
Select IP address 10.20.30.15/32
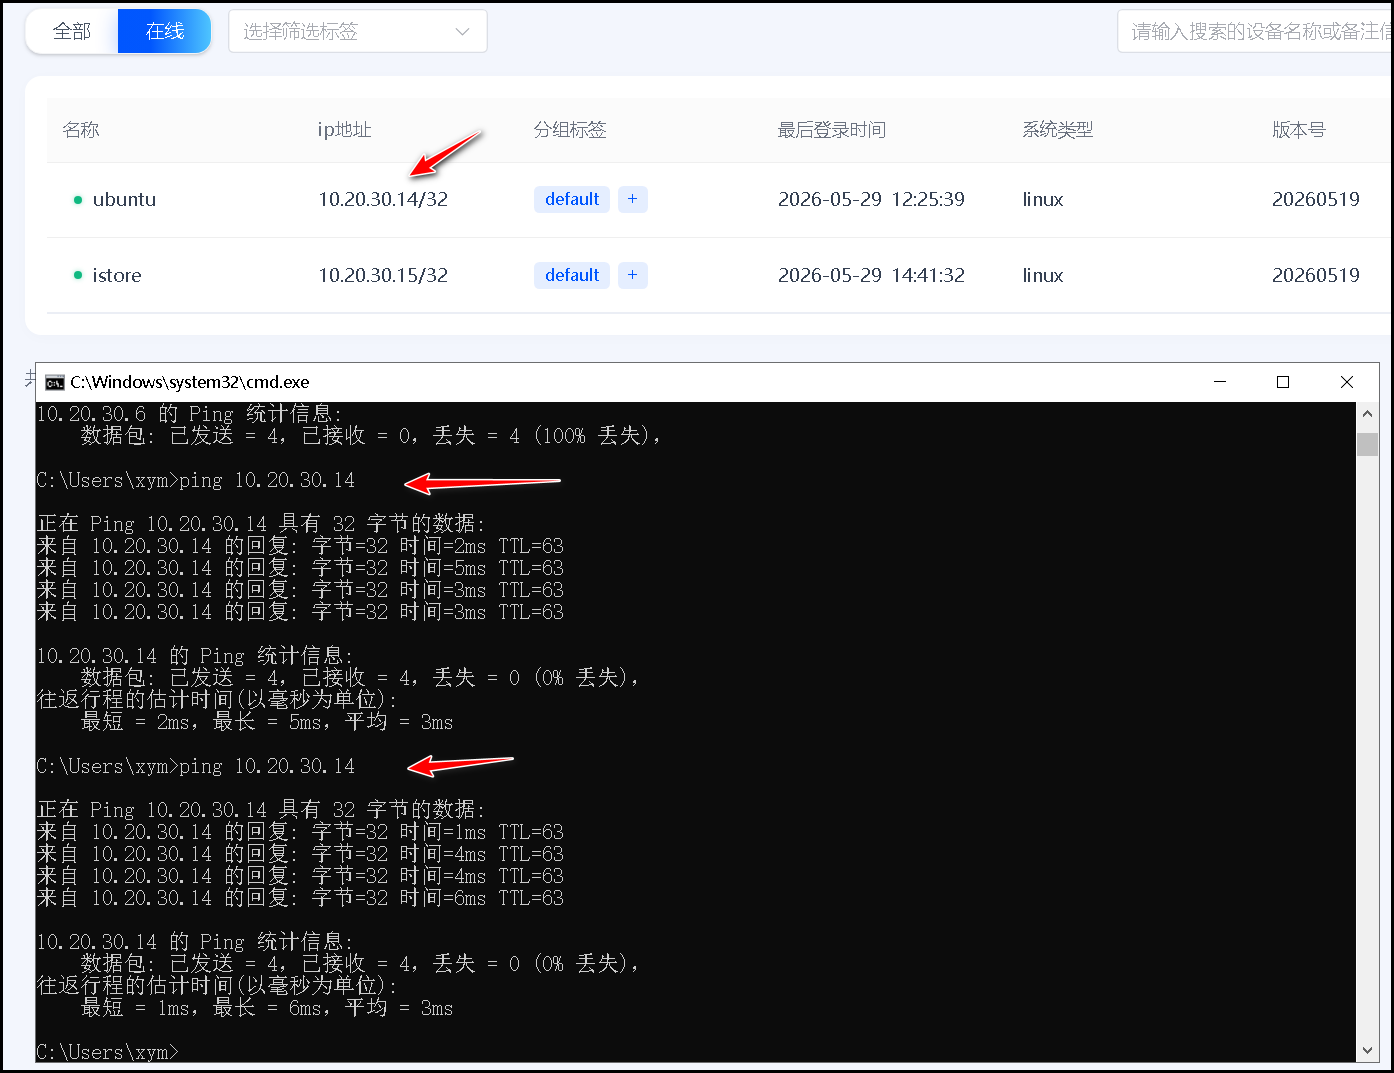tap(383, 275)
